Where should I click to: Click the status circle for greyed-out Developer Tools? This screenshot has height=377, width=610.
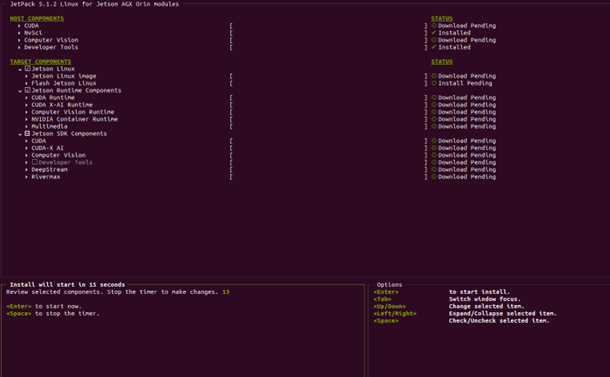(x=434, y=162)
